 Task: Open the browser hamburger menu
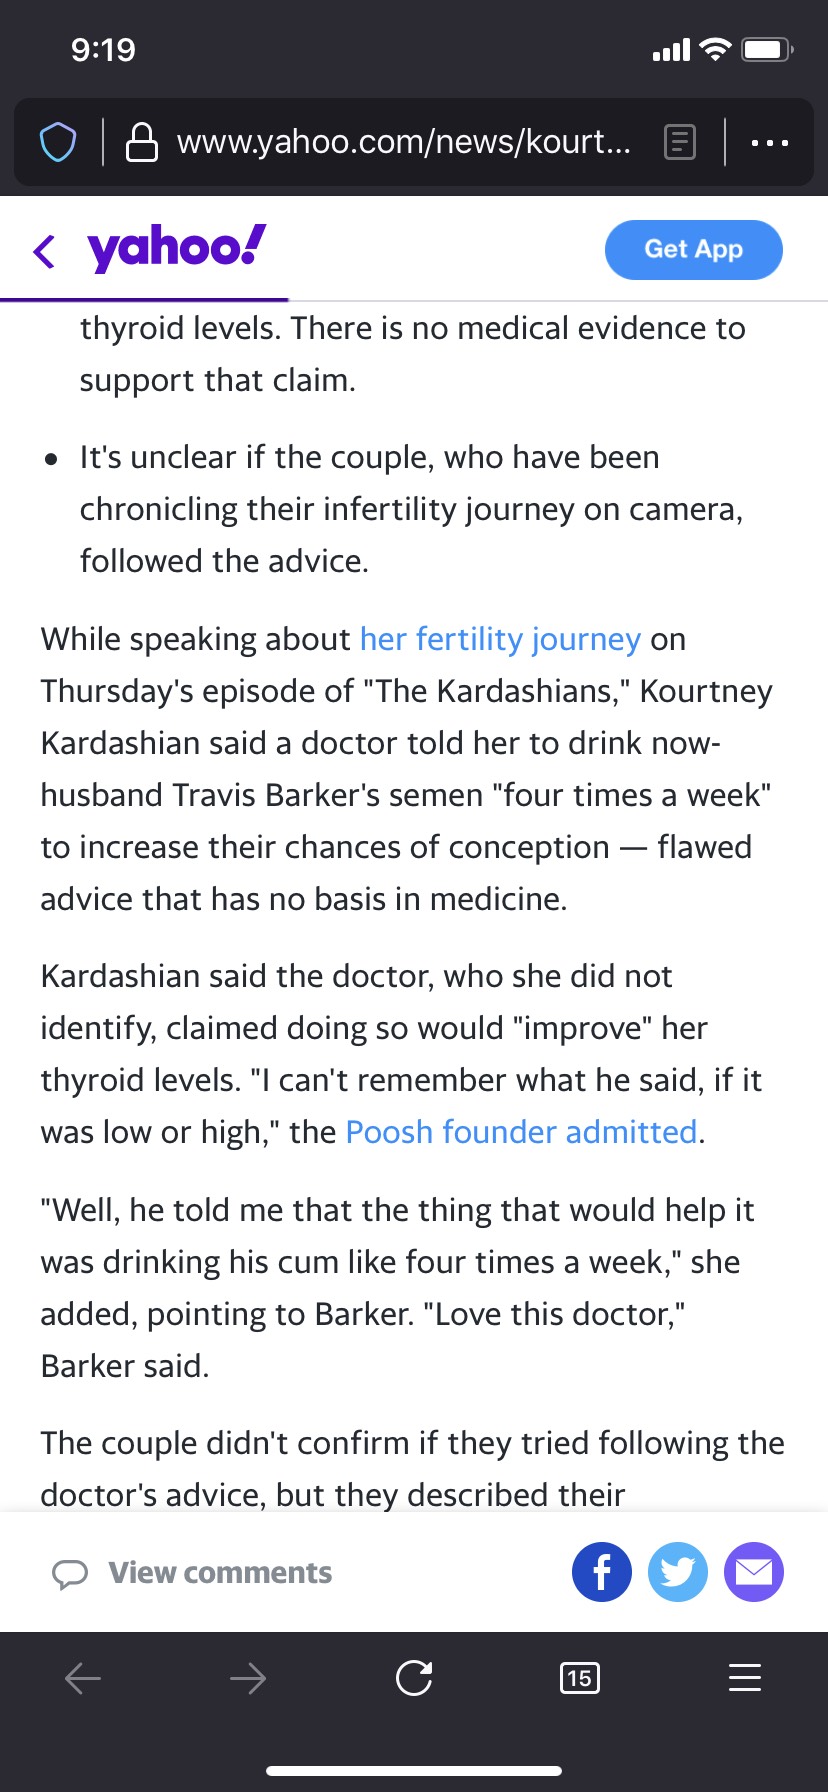pyautogui.click(x=745, y=1678)
